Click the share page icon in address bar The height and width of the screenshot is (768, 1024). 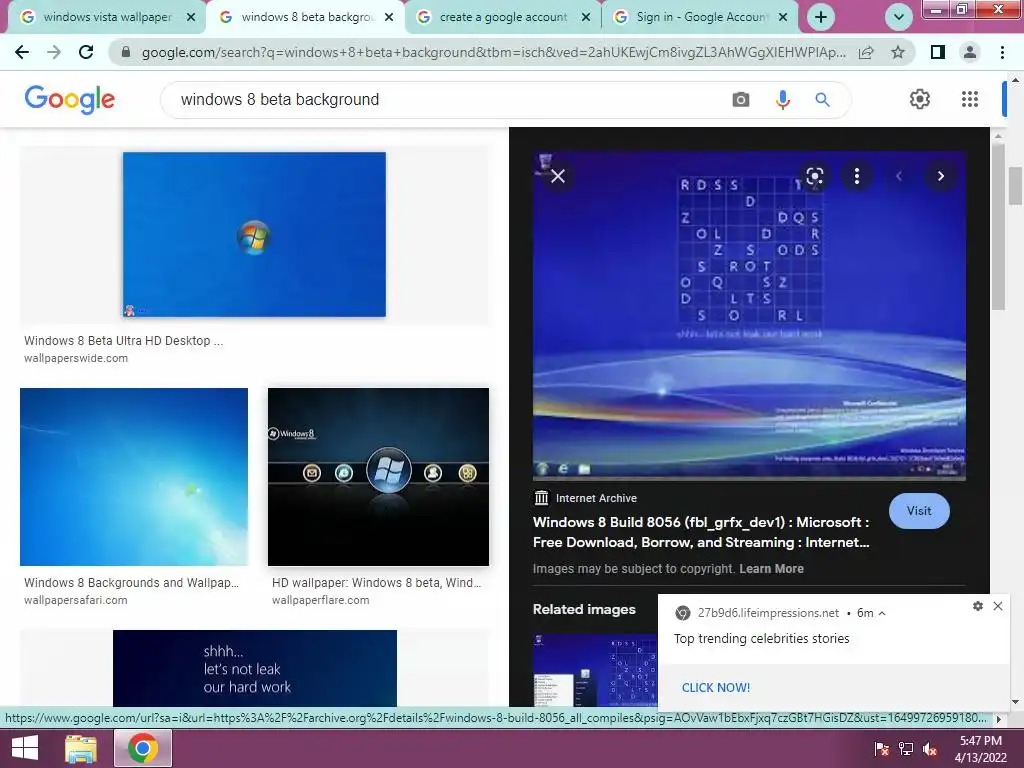(x=866, y=52)
